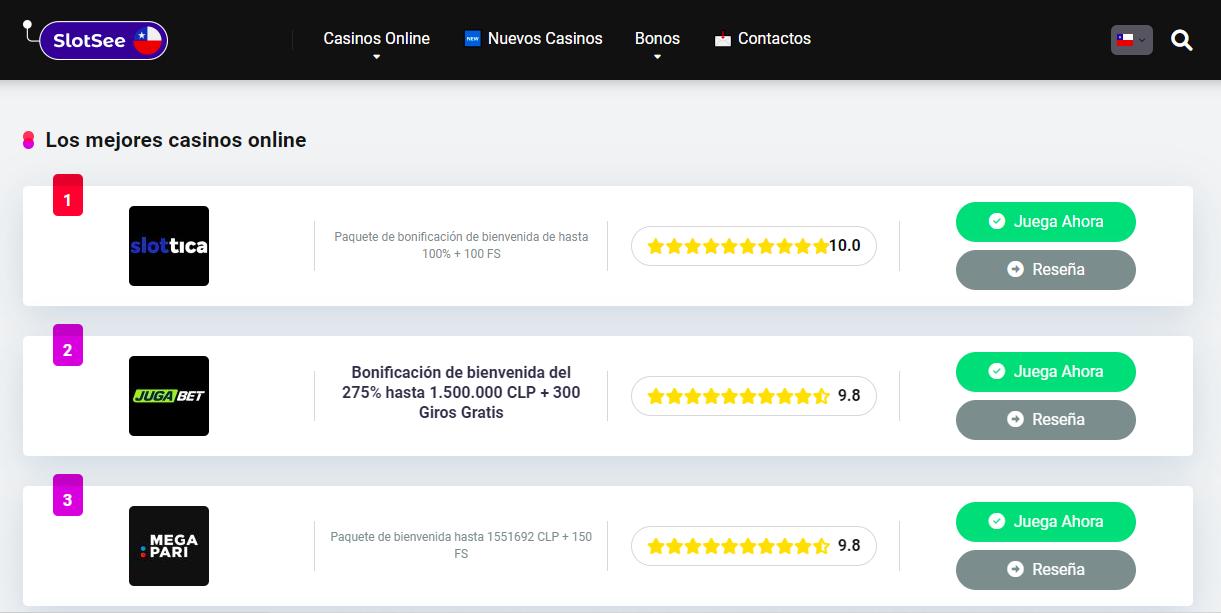Screen dimensions: 1221x613
Task: Click the envelope icon beside Contactos
Action: pyautogui.click(x=723, y=40)
